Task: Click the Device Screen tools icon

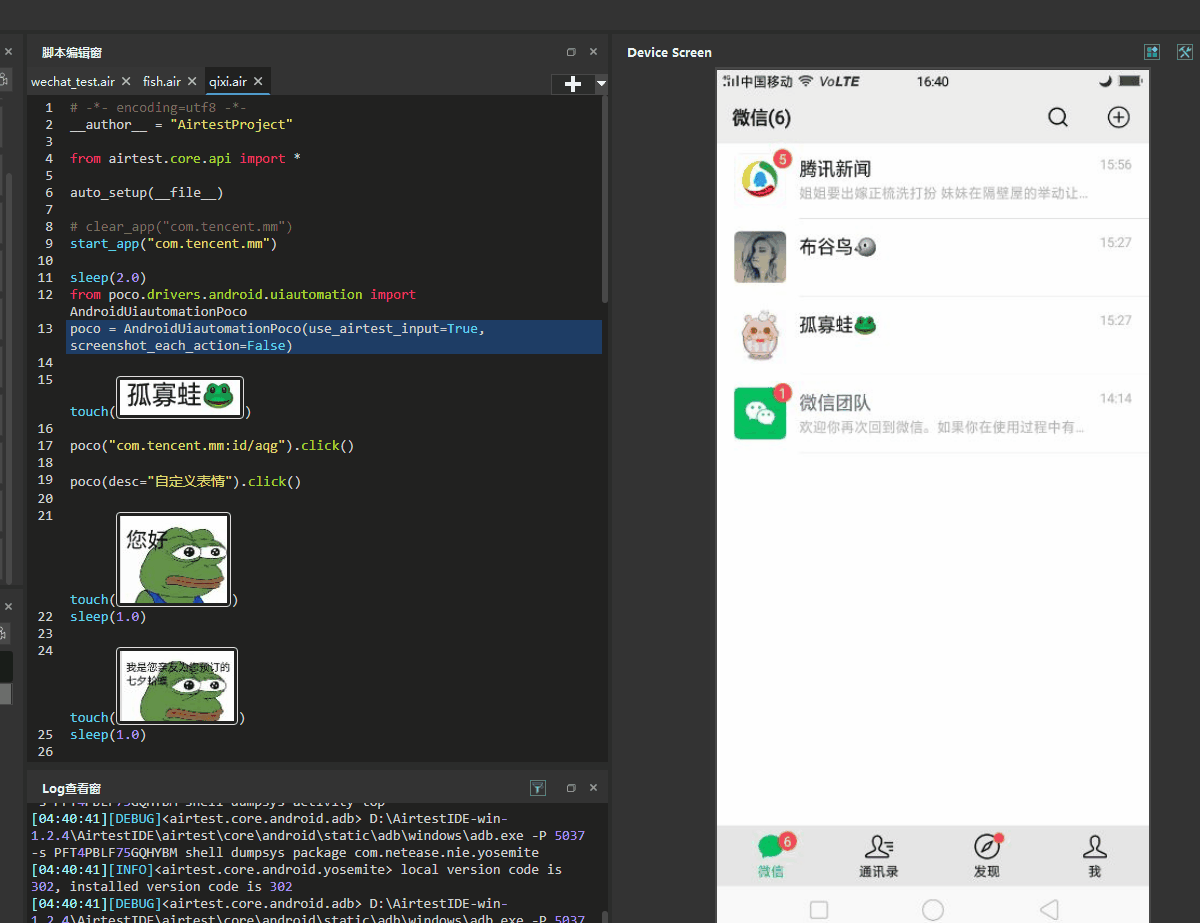Action: pyautogui.click(x=1185, y=52)
